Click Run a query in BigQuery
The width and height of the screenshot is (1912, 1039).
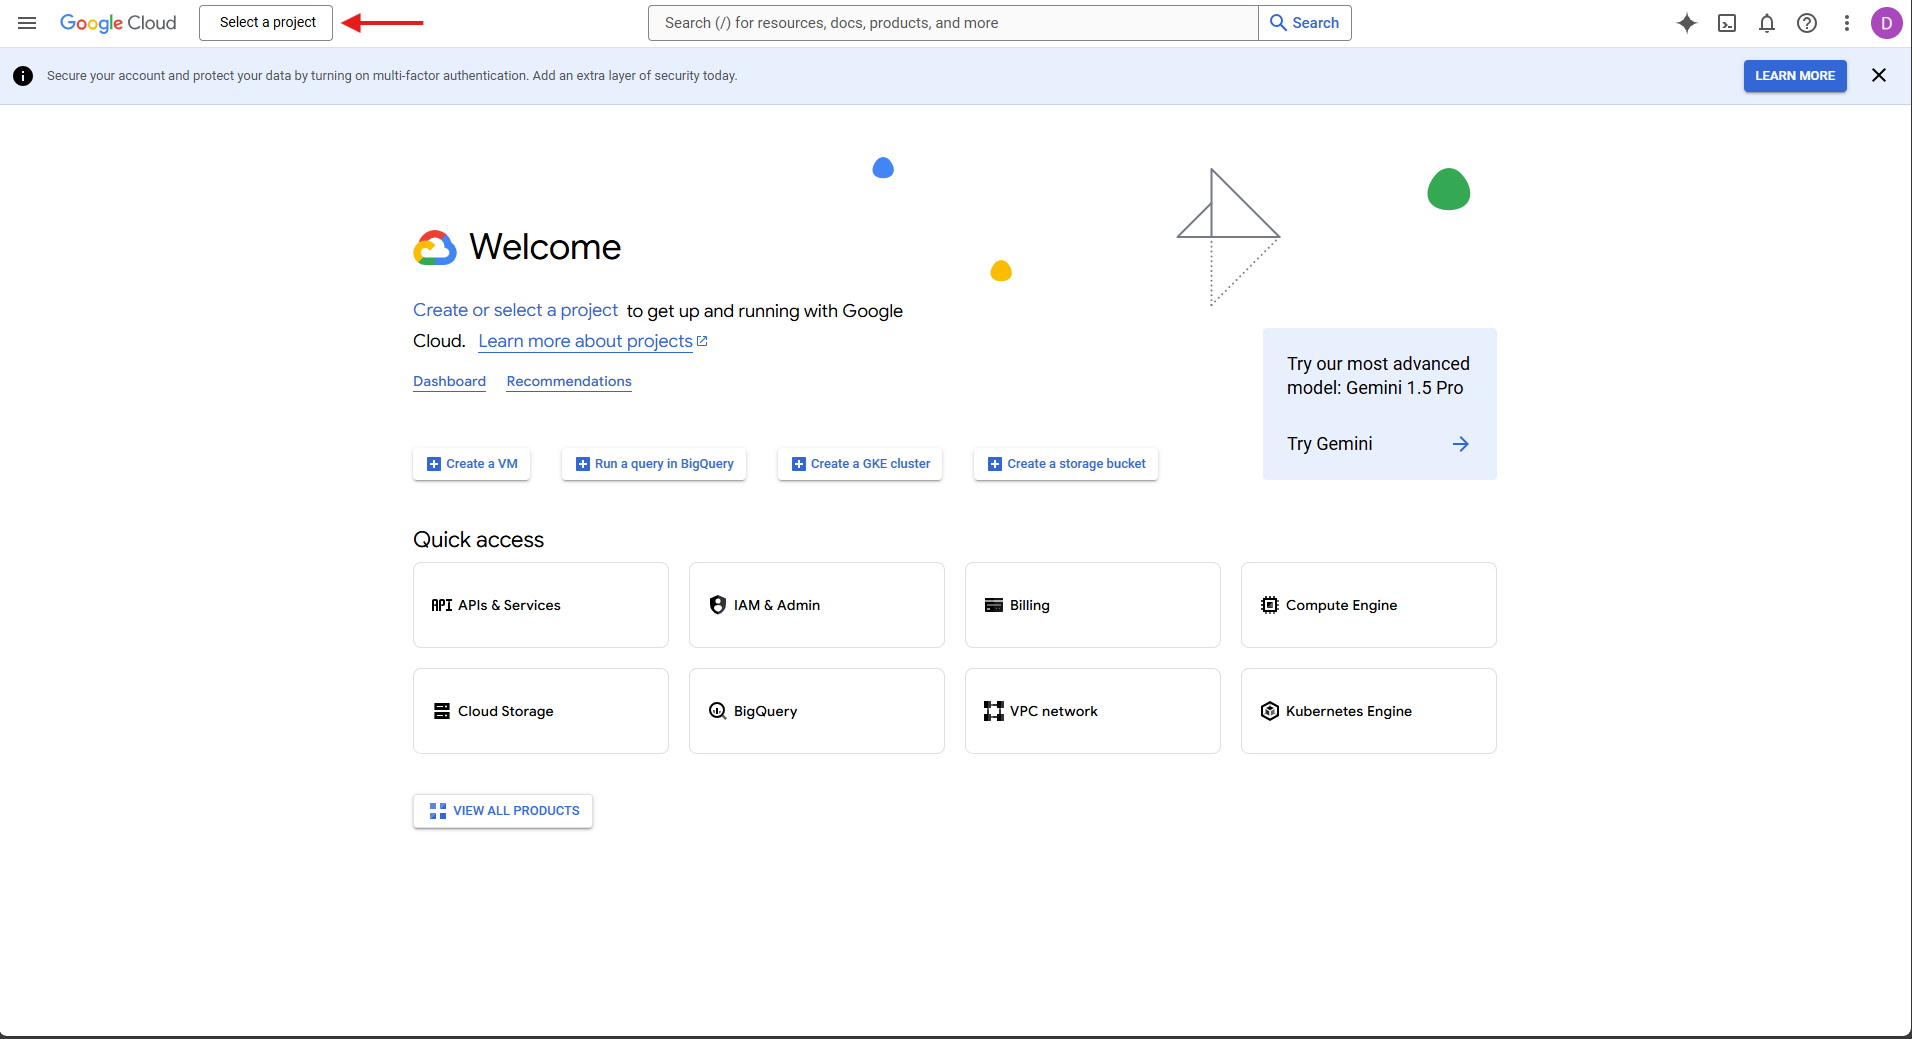(654, 464)
